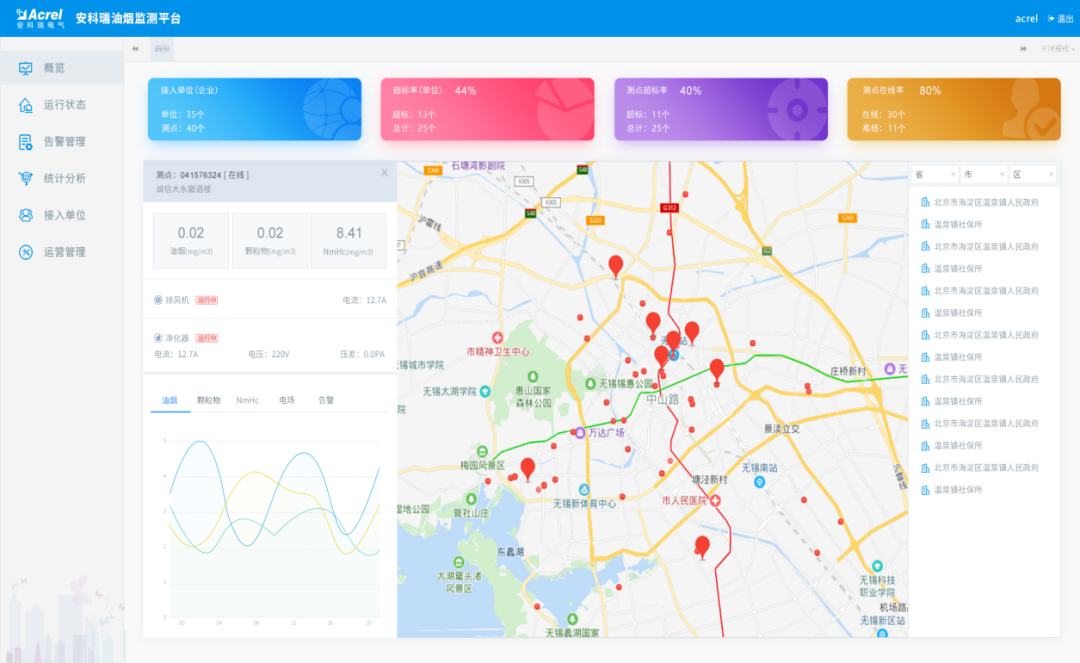The height and width of the screenshot is (663, 1080).
Task: Click the 概览 overview sidebar icon
Action: (26, 68)
